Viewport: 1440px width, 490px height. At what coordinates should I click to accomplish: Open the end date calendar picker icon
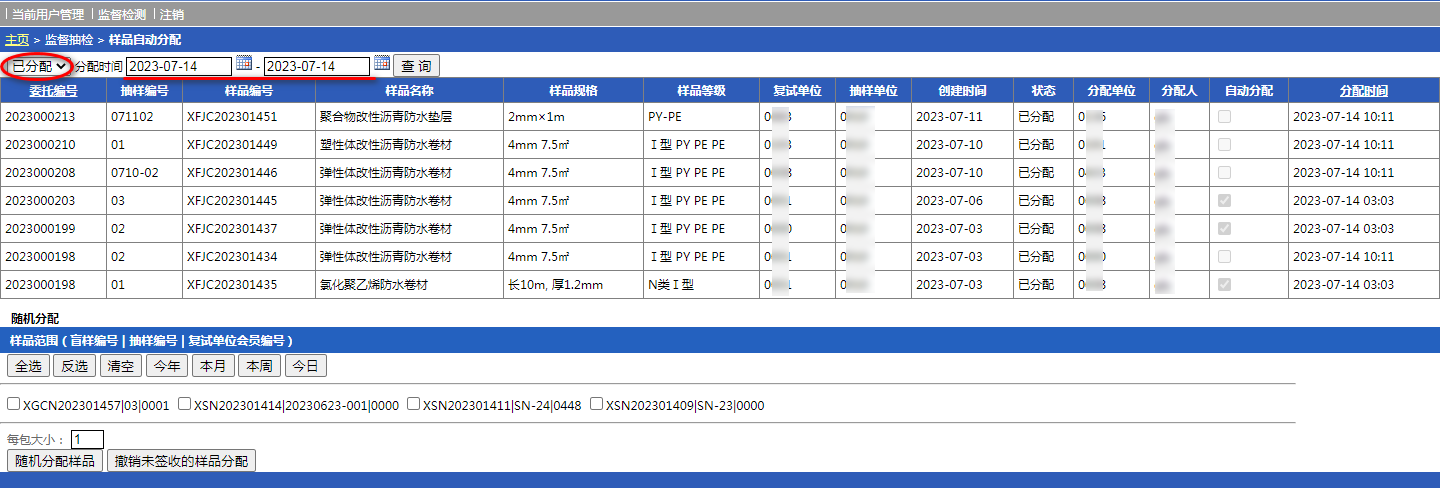click(382, 64)
